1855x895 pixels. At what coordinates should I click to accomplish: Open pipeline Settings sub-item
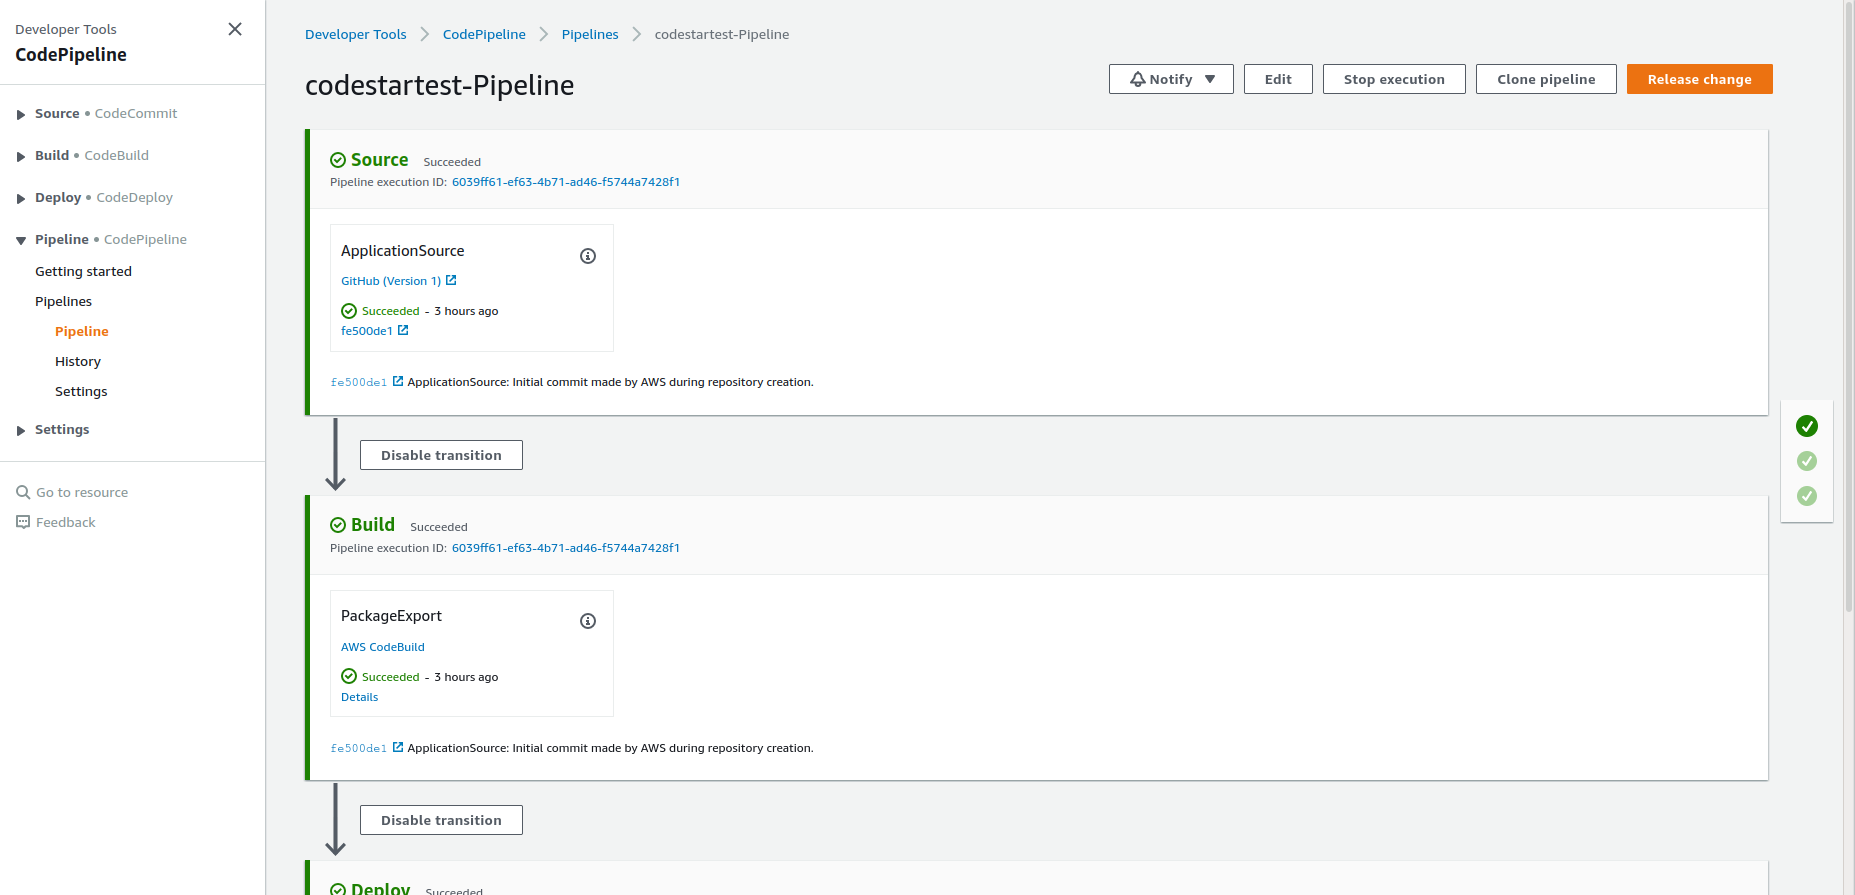[x=81, y=391]
